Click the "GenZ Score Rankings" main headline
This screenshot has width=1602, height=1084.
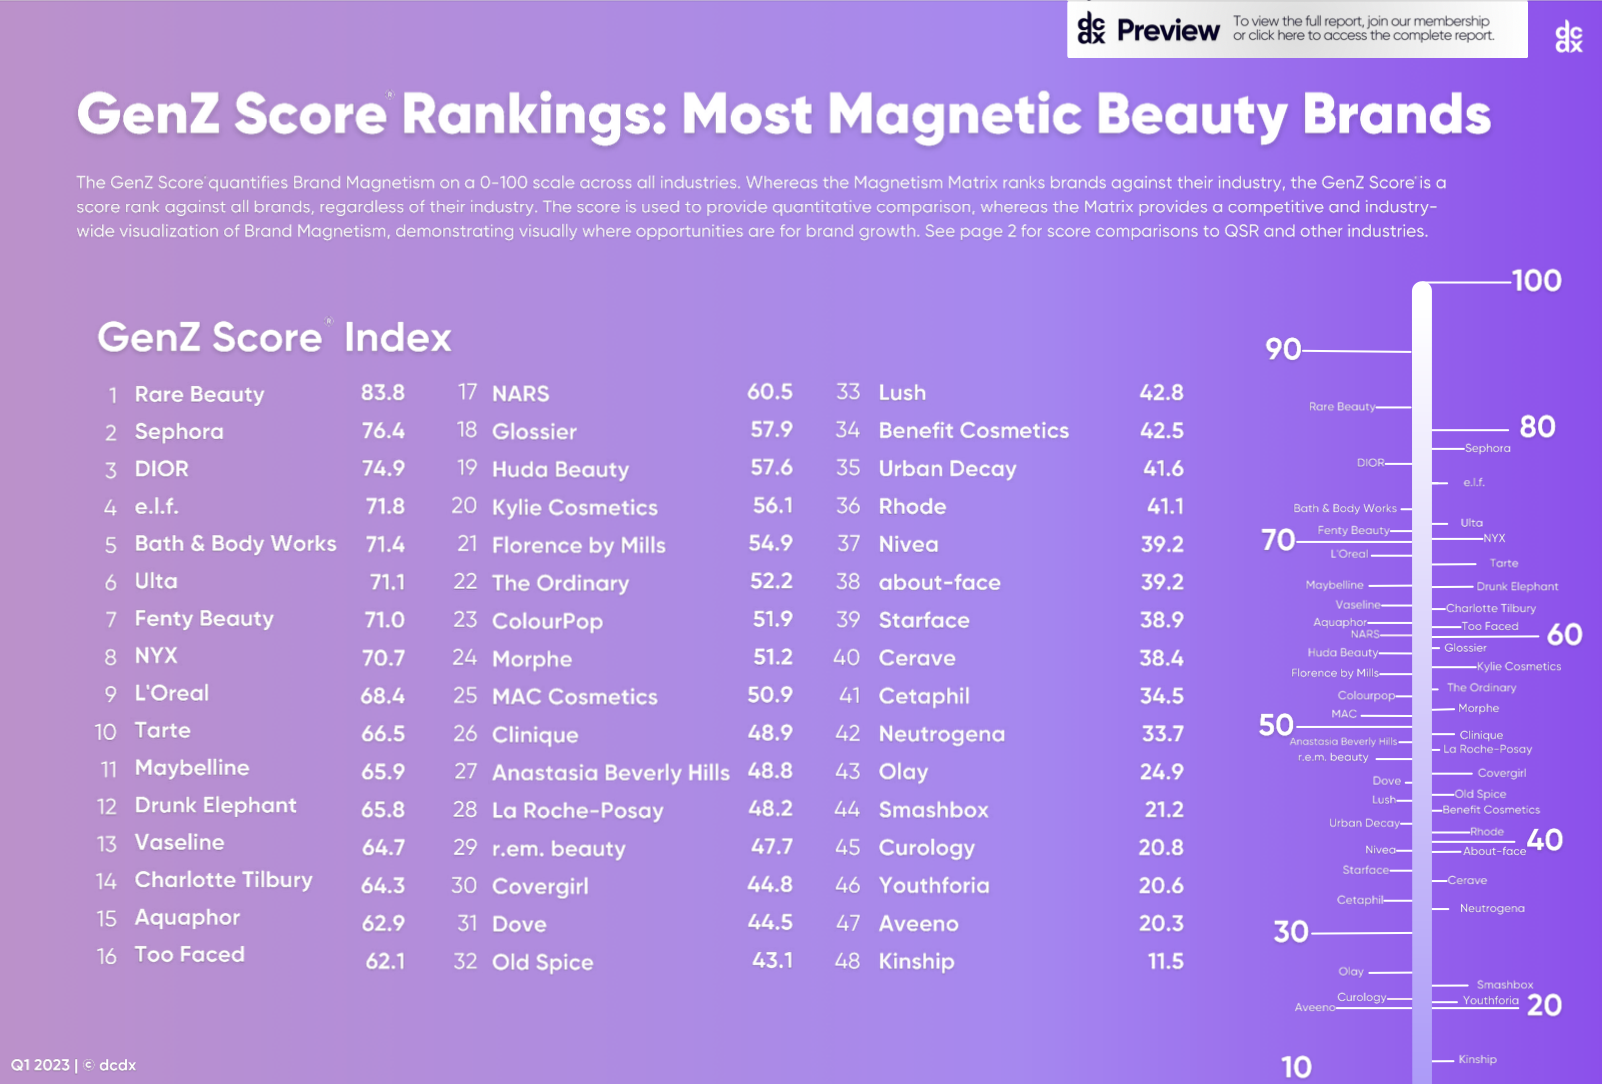coord(784,114)
